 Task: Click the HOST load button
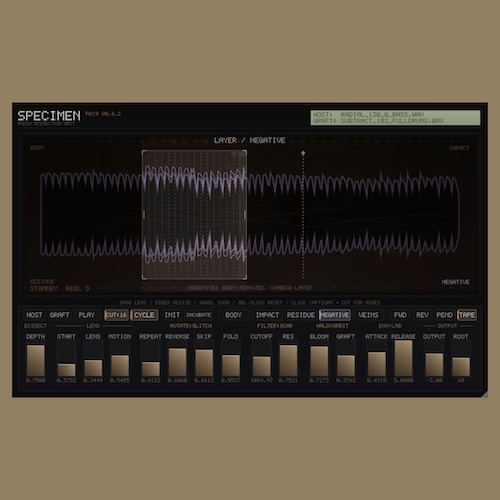pyautogui.click(x=34, y=315)
